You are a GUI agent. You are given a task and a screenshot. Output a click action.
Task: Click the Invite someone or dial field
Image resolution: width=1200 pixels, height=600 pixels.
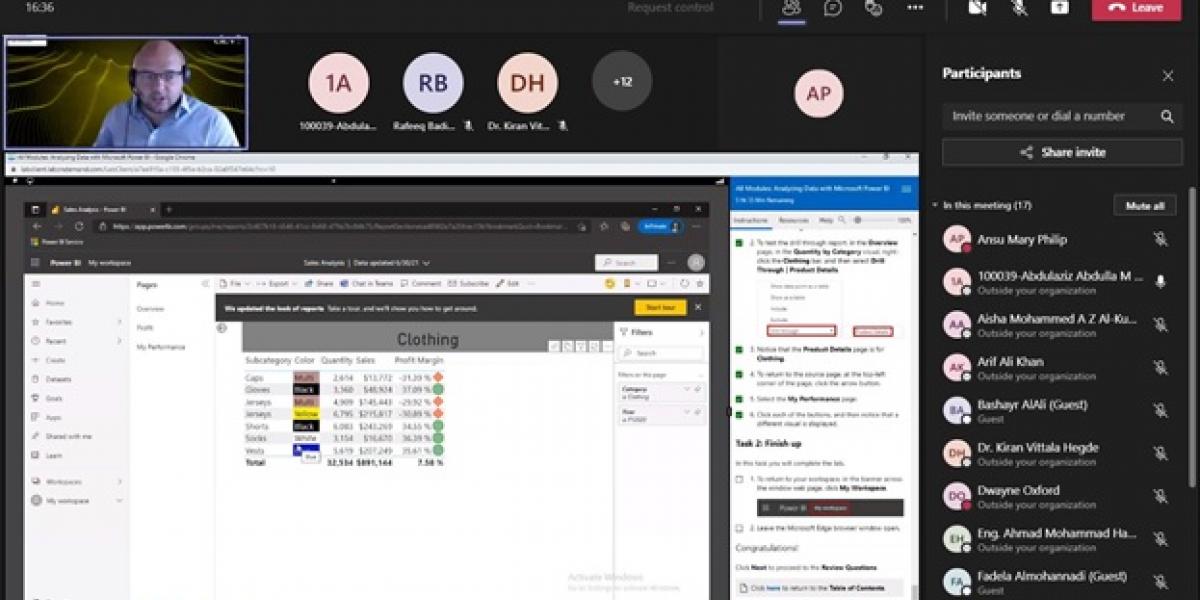click(x=1062, y=116)
